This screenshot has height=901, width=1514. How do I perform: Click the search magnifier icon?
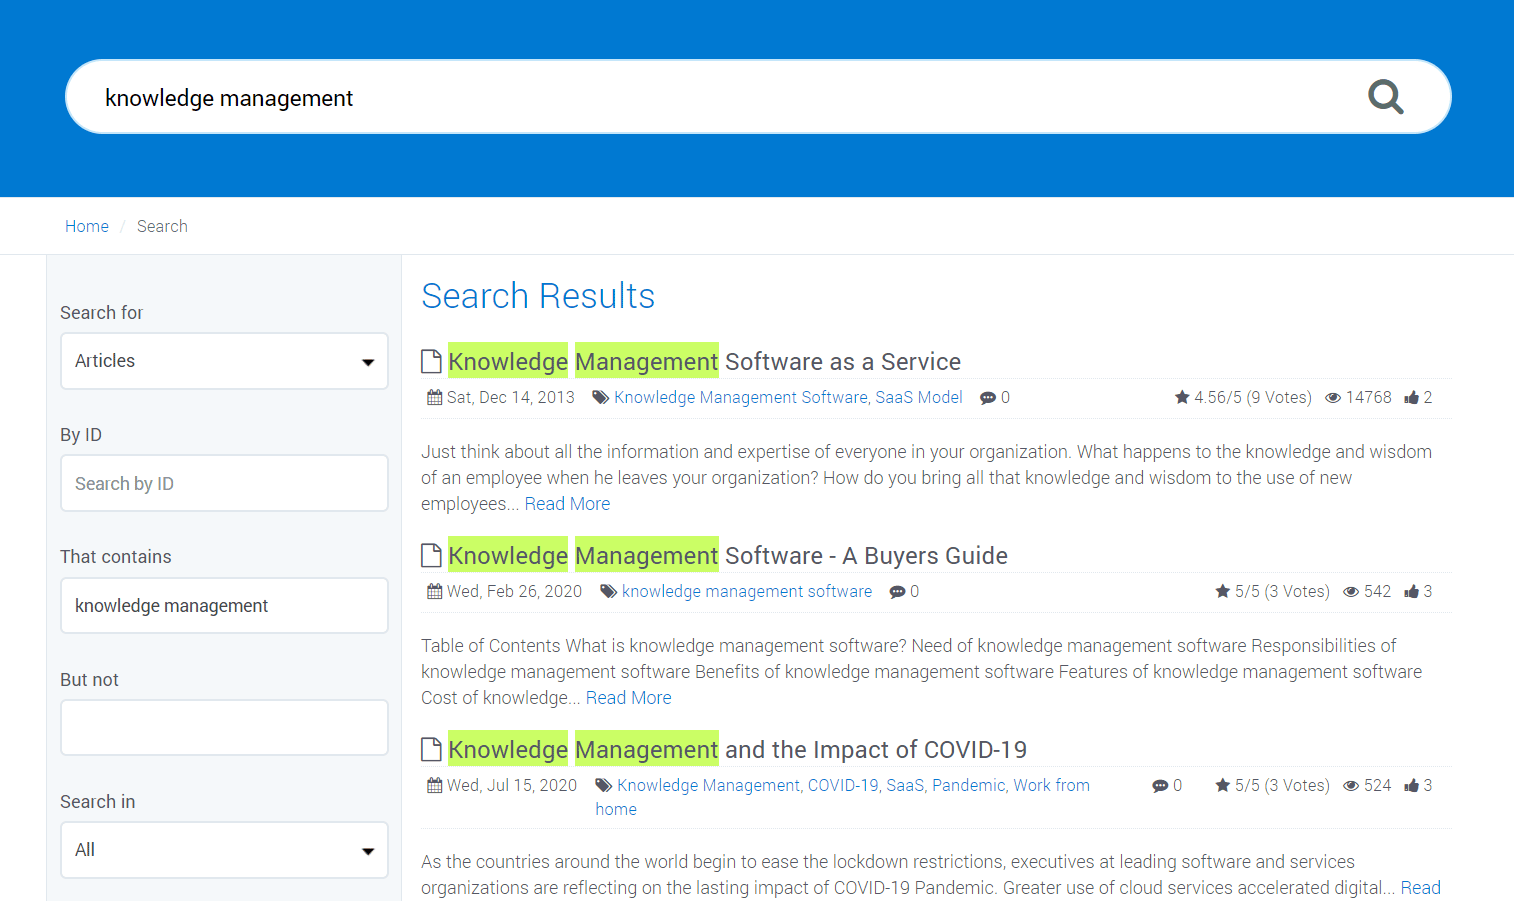[x=1385, y=97]
